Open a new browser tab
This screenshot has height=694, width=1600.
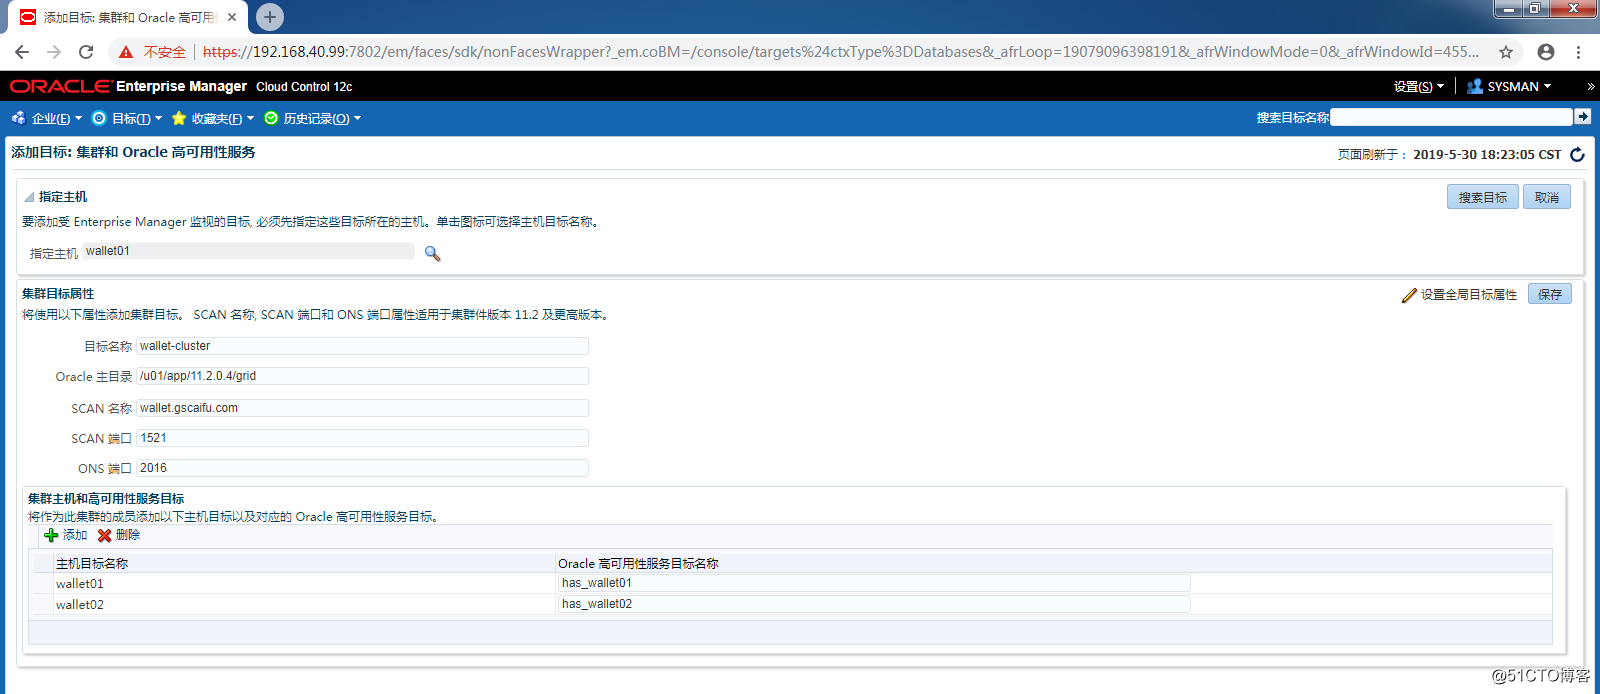click(x=270, y=17)
